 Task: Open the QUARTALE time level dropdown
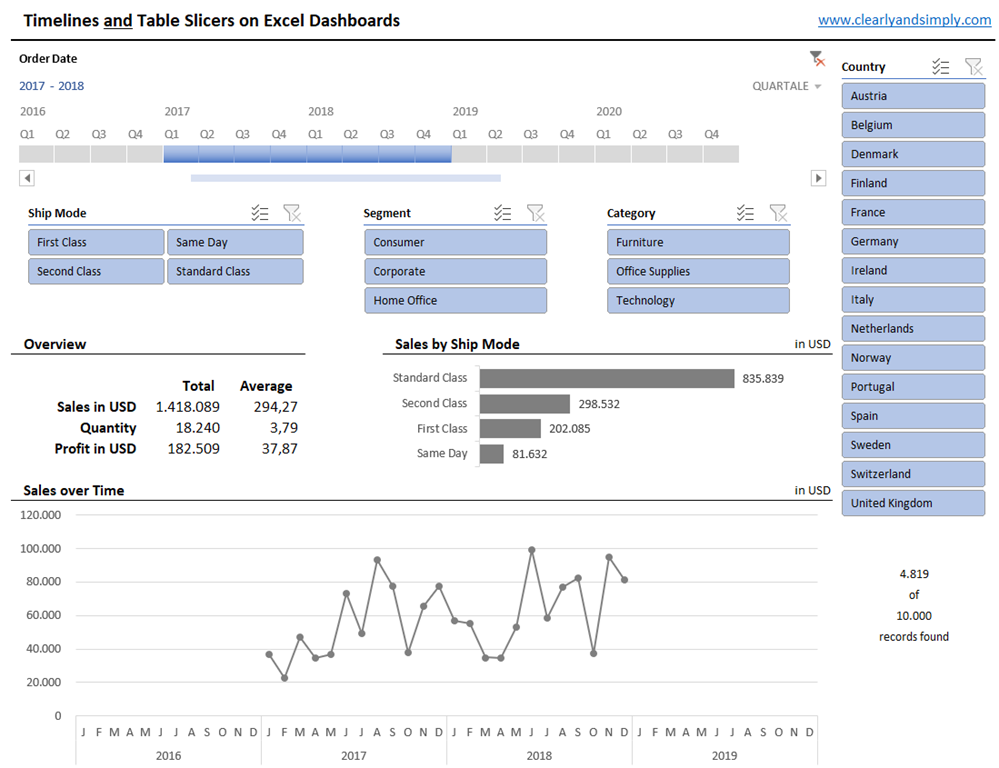pyautogui.click(x=787, y=86)
